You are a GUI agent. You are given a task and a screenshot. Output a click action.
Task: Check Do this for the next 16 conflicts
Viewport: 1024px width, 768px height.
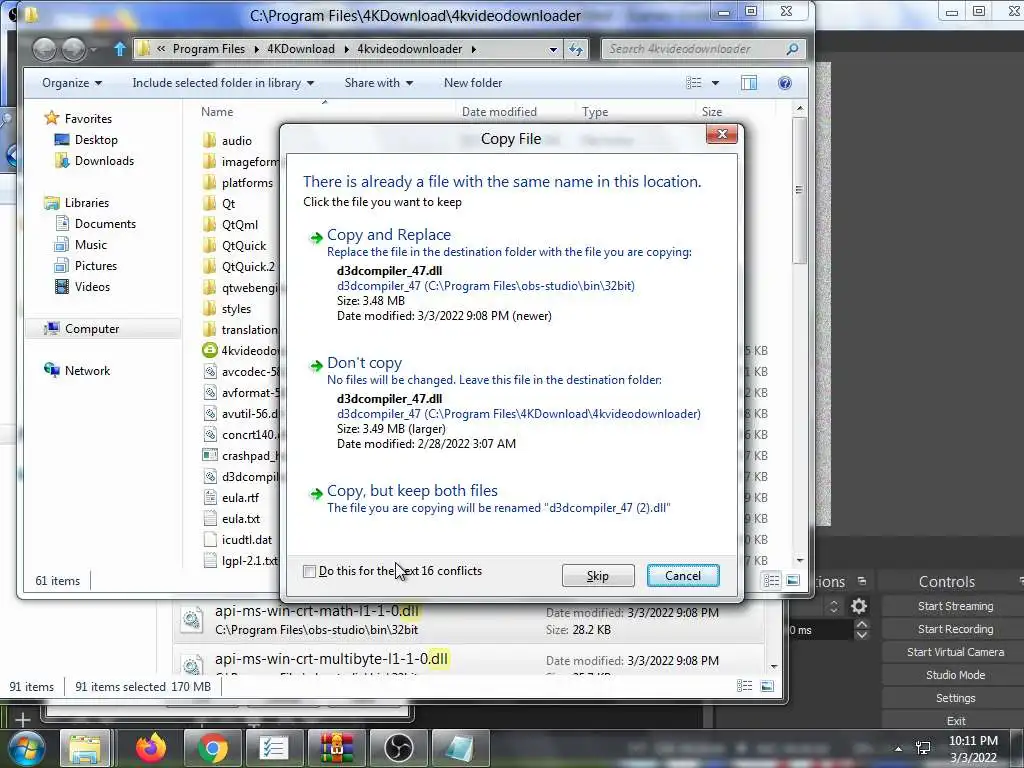point(310,571)
